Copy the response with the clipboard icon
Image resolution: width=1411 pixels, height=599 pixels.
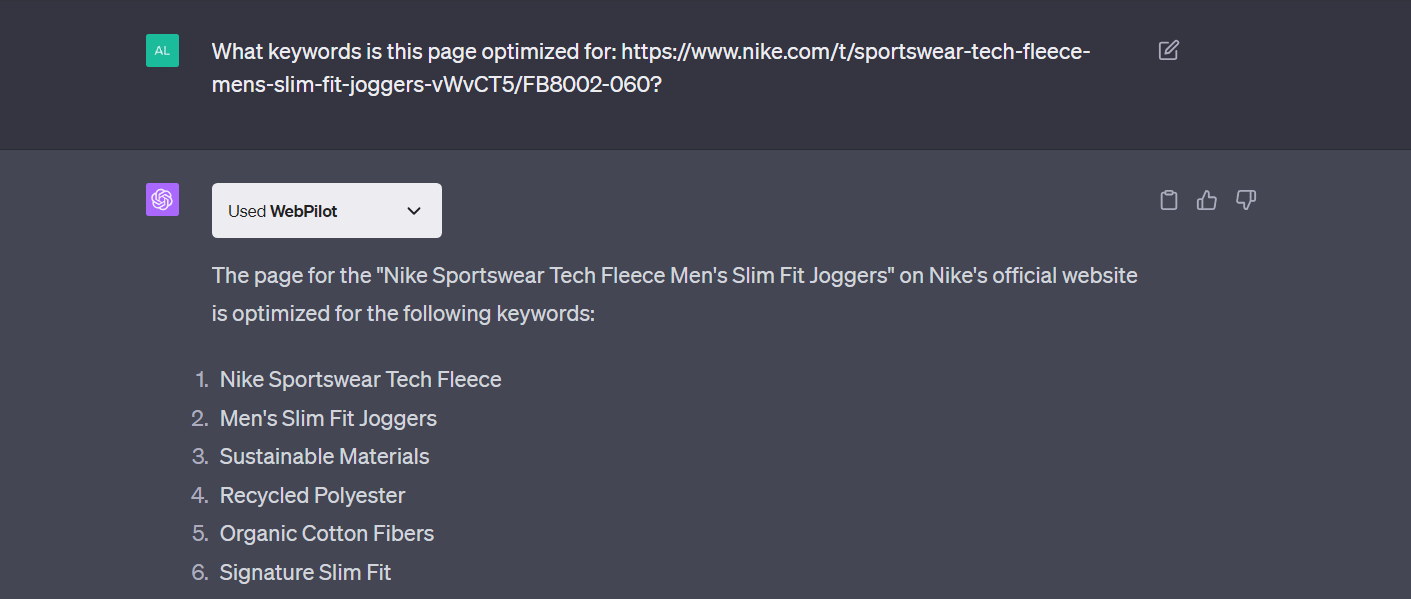(1168, 200)
